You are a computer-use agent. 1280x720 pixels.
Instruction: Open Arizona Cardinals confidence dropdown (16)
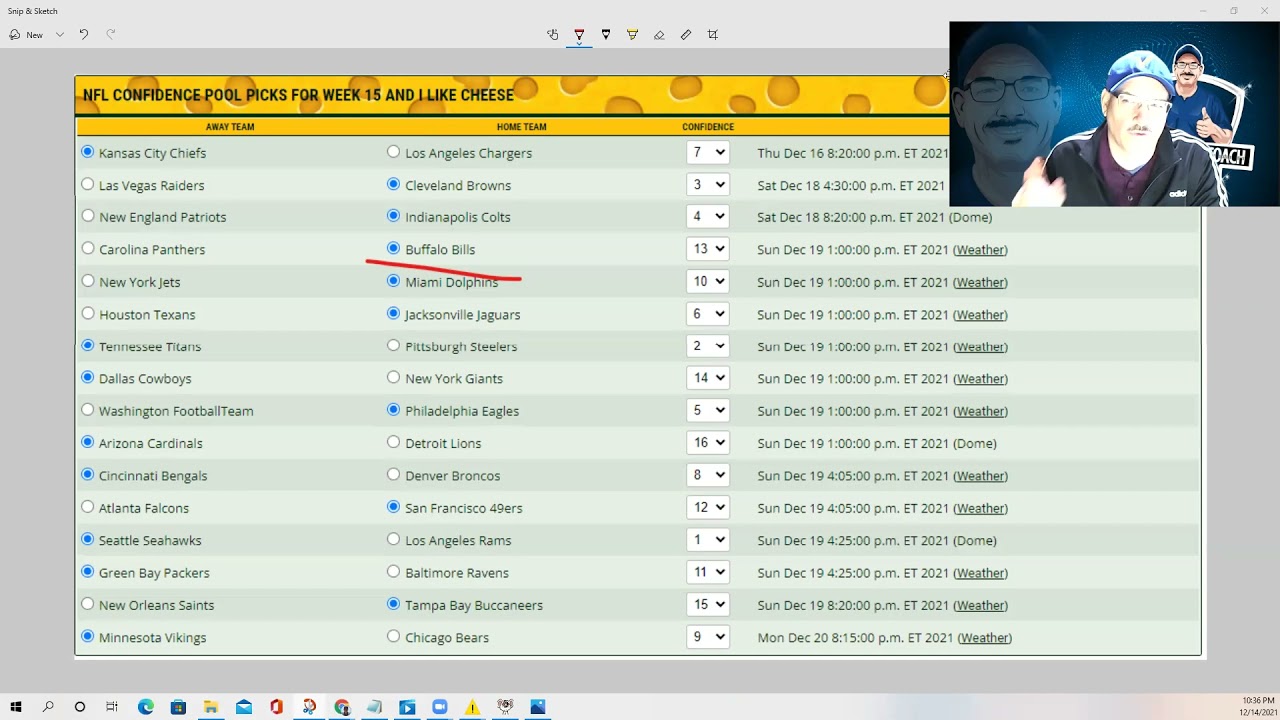[x=708, y=442]
